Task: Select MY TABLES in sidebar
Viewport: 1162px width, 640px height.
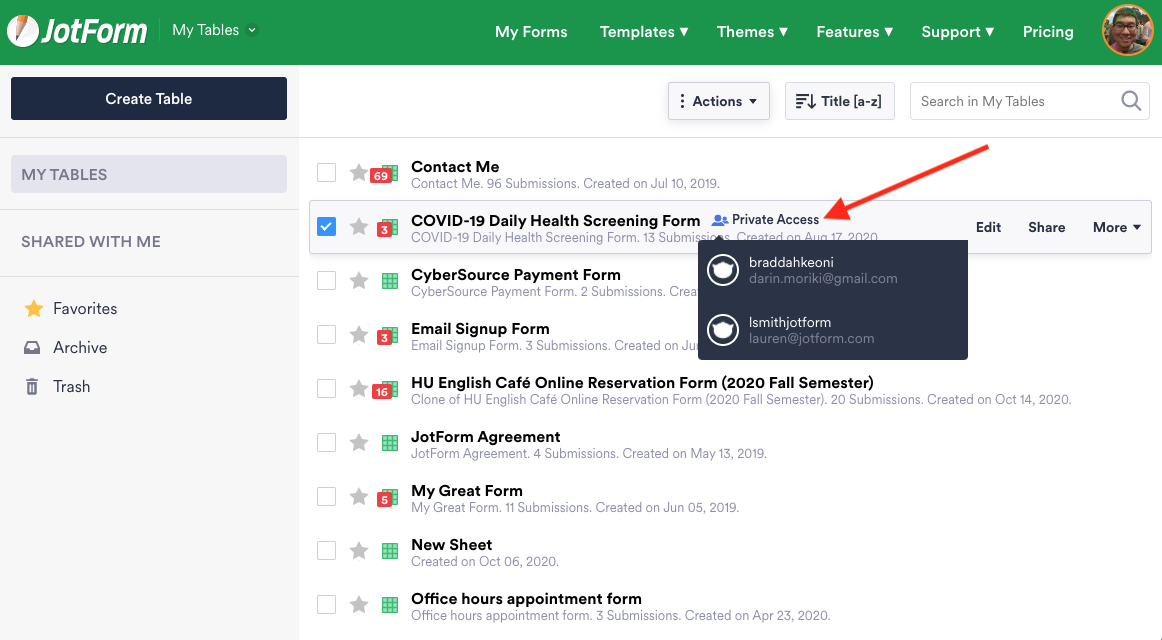Action: (149, 174)
